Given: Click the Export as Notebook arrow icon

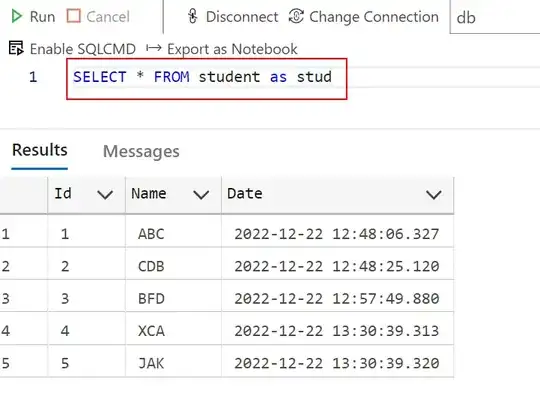Looking at the screenshot, I should click(154, 48).
